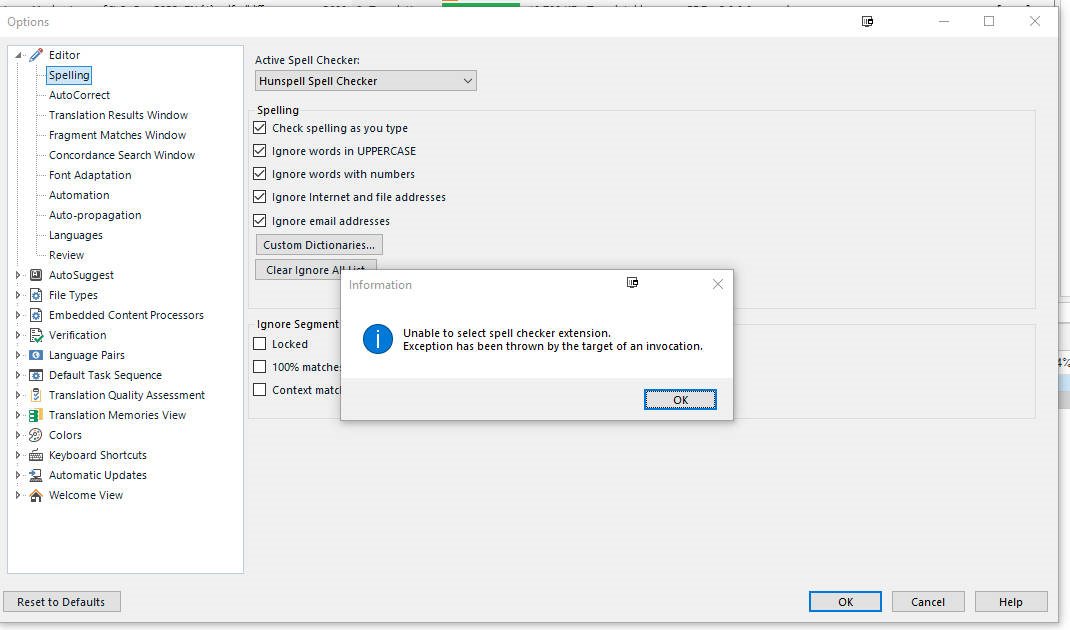Select Font Adaptation item

coord(90,175)
